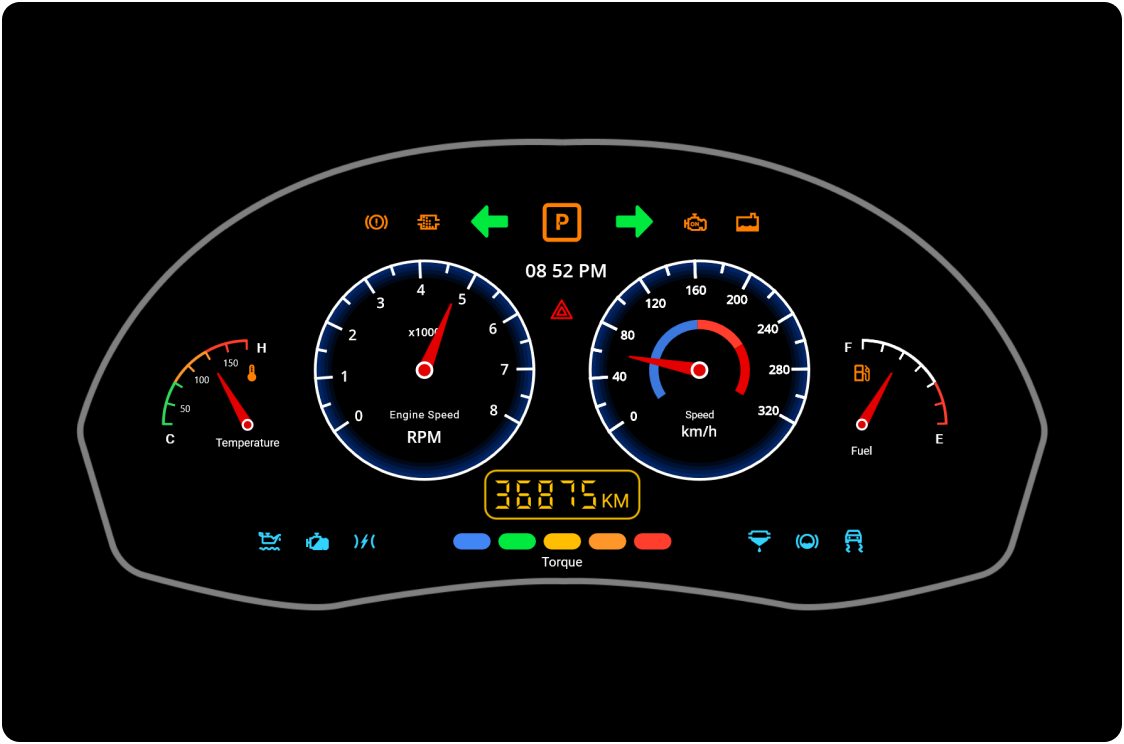
Task: Click the orange thermometer icon
Action: tap(252, 373)
